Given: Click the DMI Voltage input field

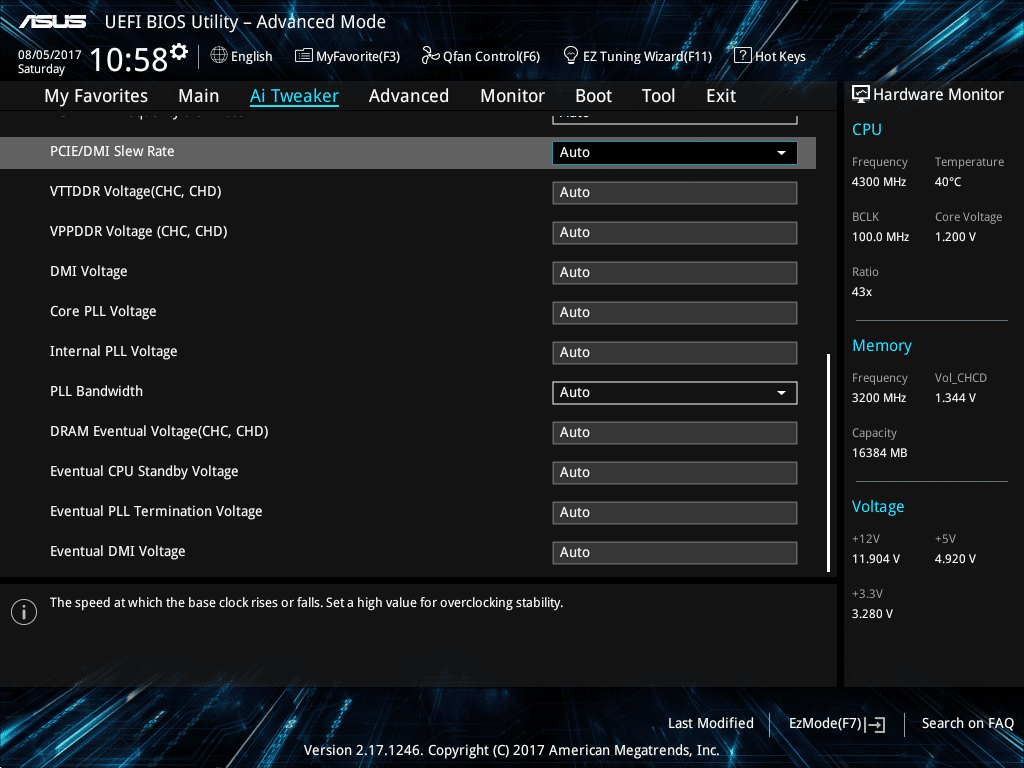Looking at the screenshot, I should (x=675, y=272).
